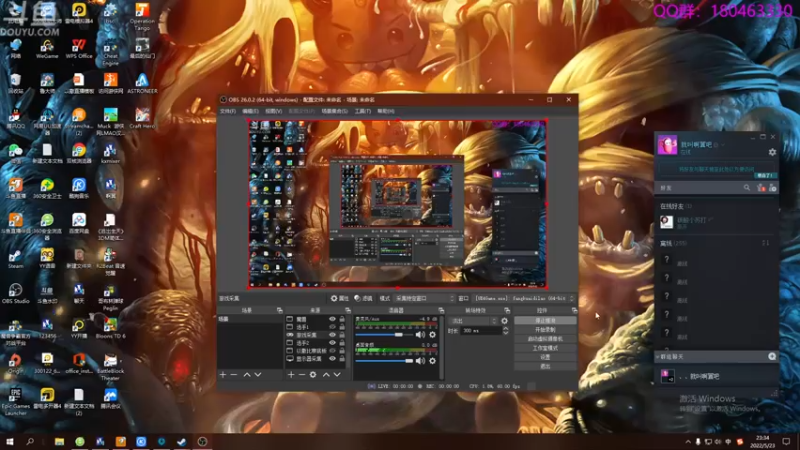Viewport: 800px width, 450px height.
Task: Open scene transition type dropdown
Action: [x=473, y=321]
